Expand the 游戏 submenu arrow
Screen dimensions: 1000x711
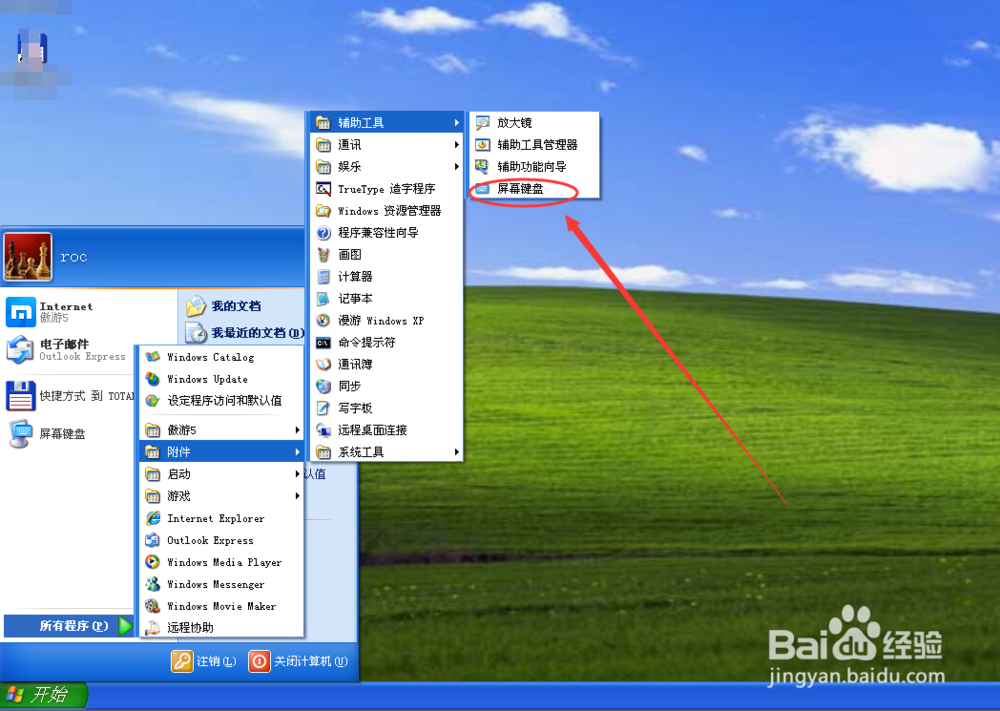click(297, 496)
